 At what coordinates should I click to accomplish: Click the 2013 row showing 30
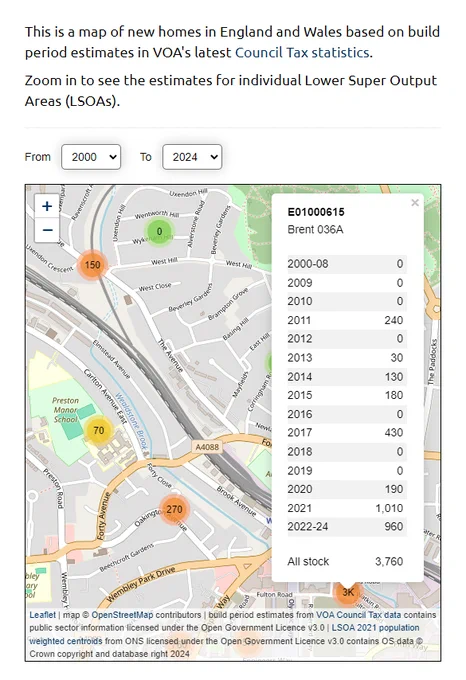[347, 357]
